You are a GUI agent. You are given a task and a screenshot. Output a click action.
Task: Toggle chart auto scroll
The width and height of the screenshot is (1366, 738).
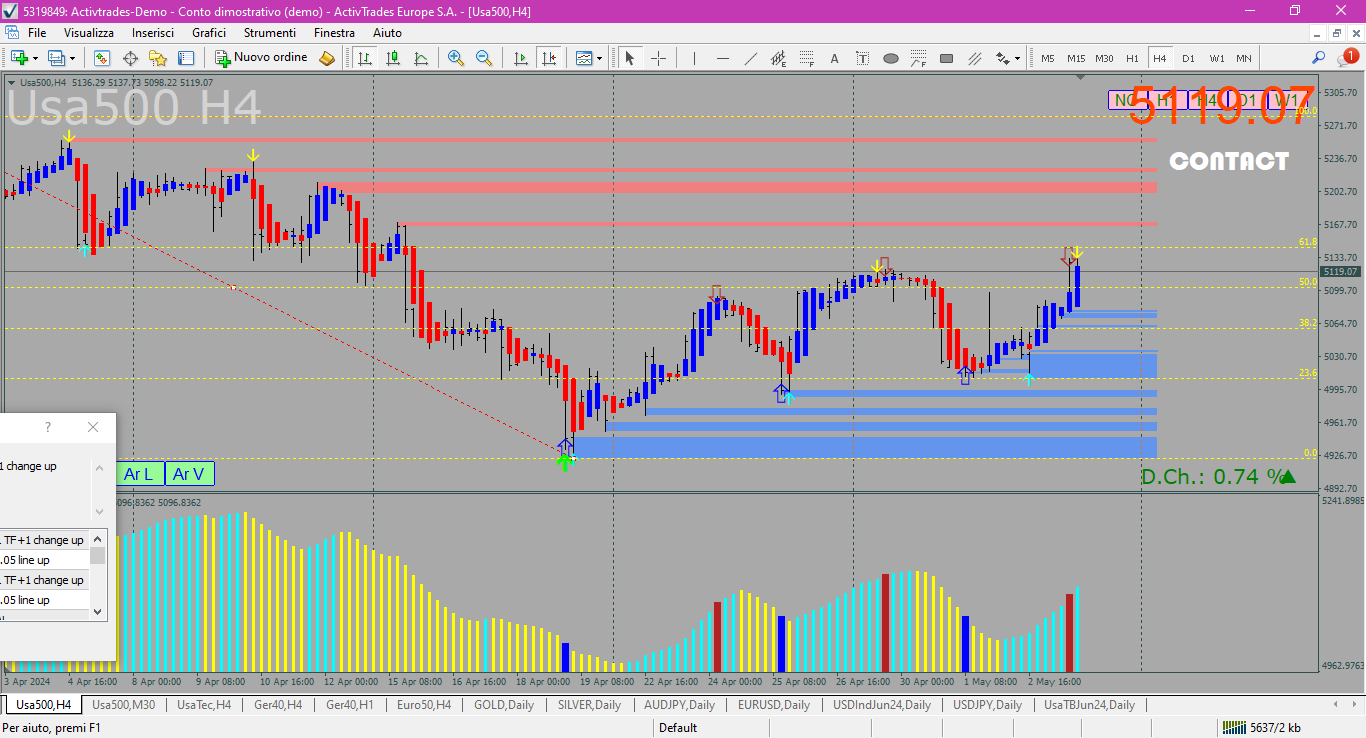coord(520,58)
